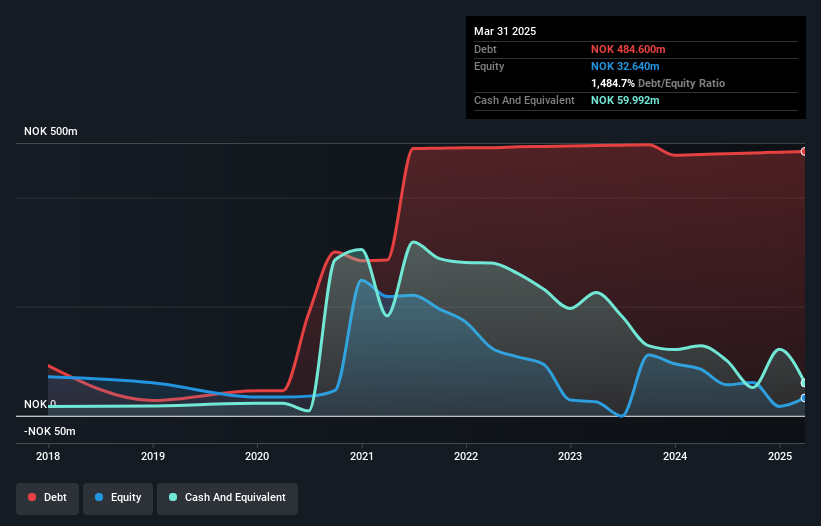Click the 2018 x-axis label
The image size is (821, 526).
point(48,456)
